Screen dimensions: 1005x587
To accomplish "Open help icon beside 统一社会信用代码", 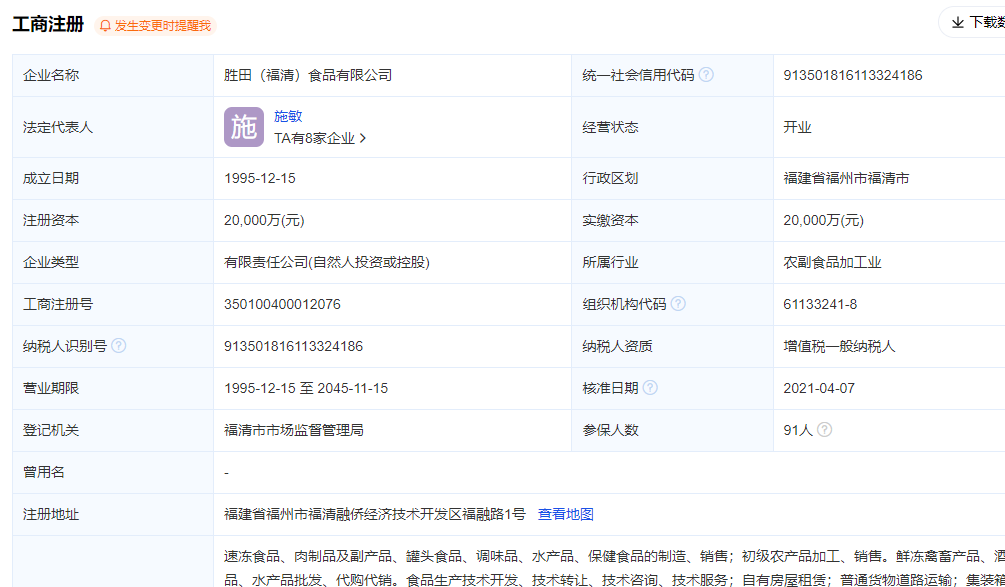I will 706,75.
